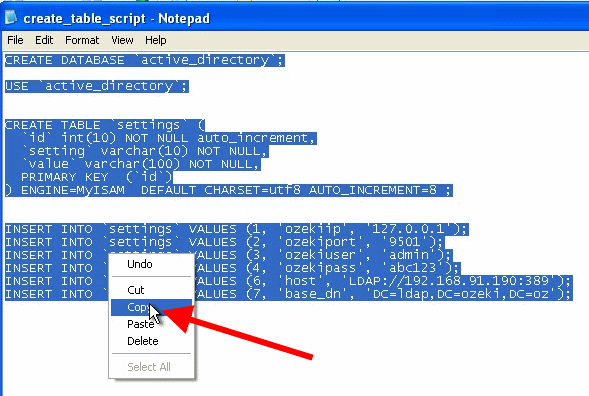
Task: Choose Undo from the context menu
Action: click(151, 264)
